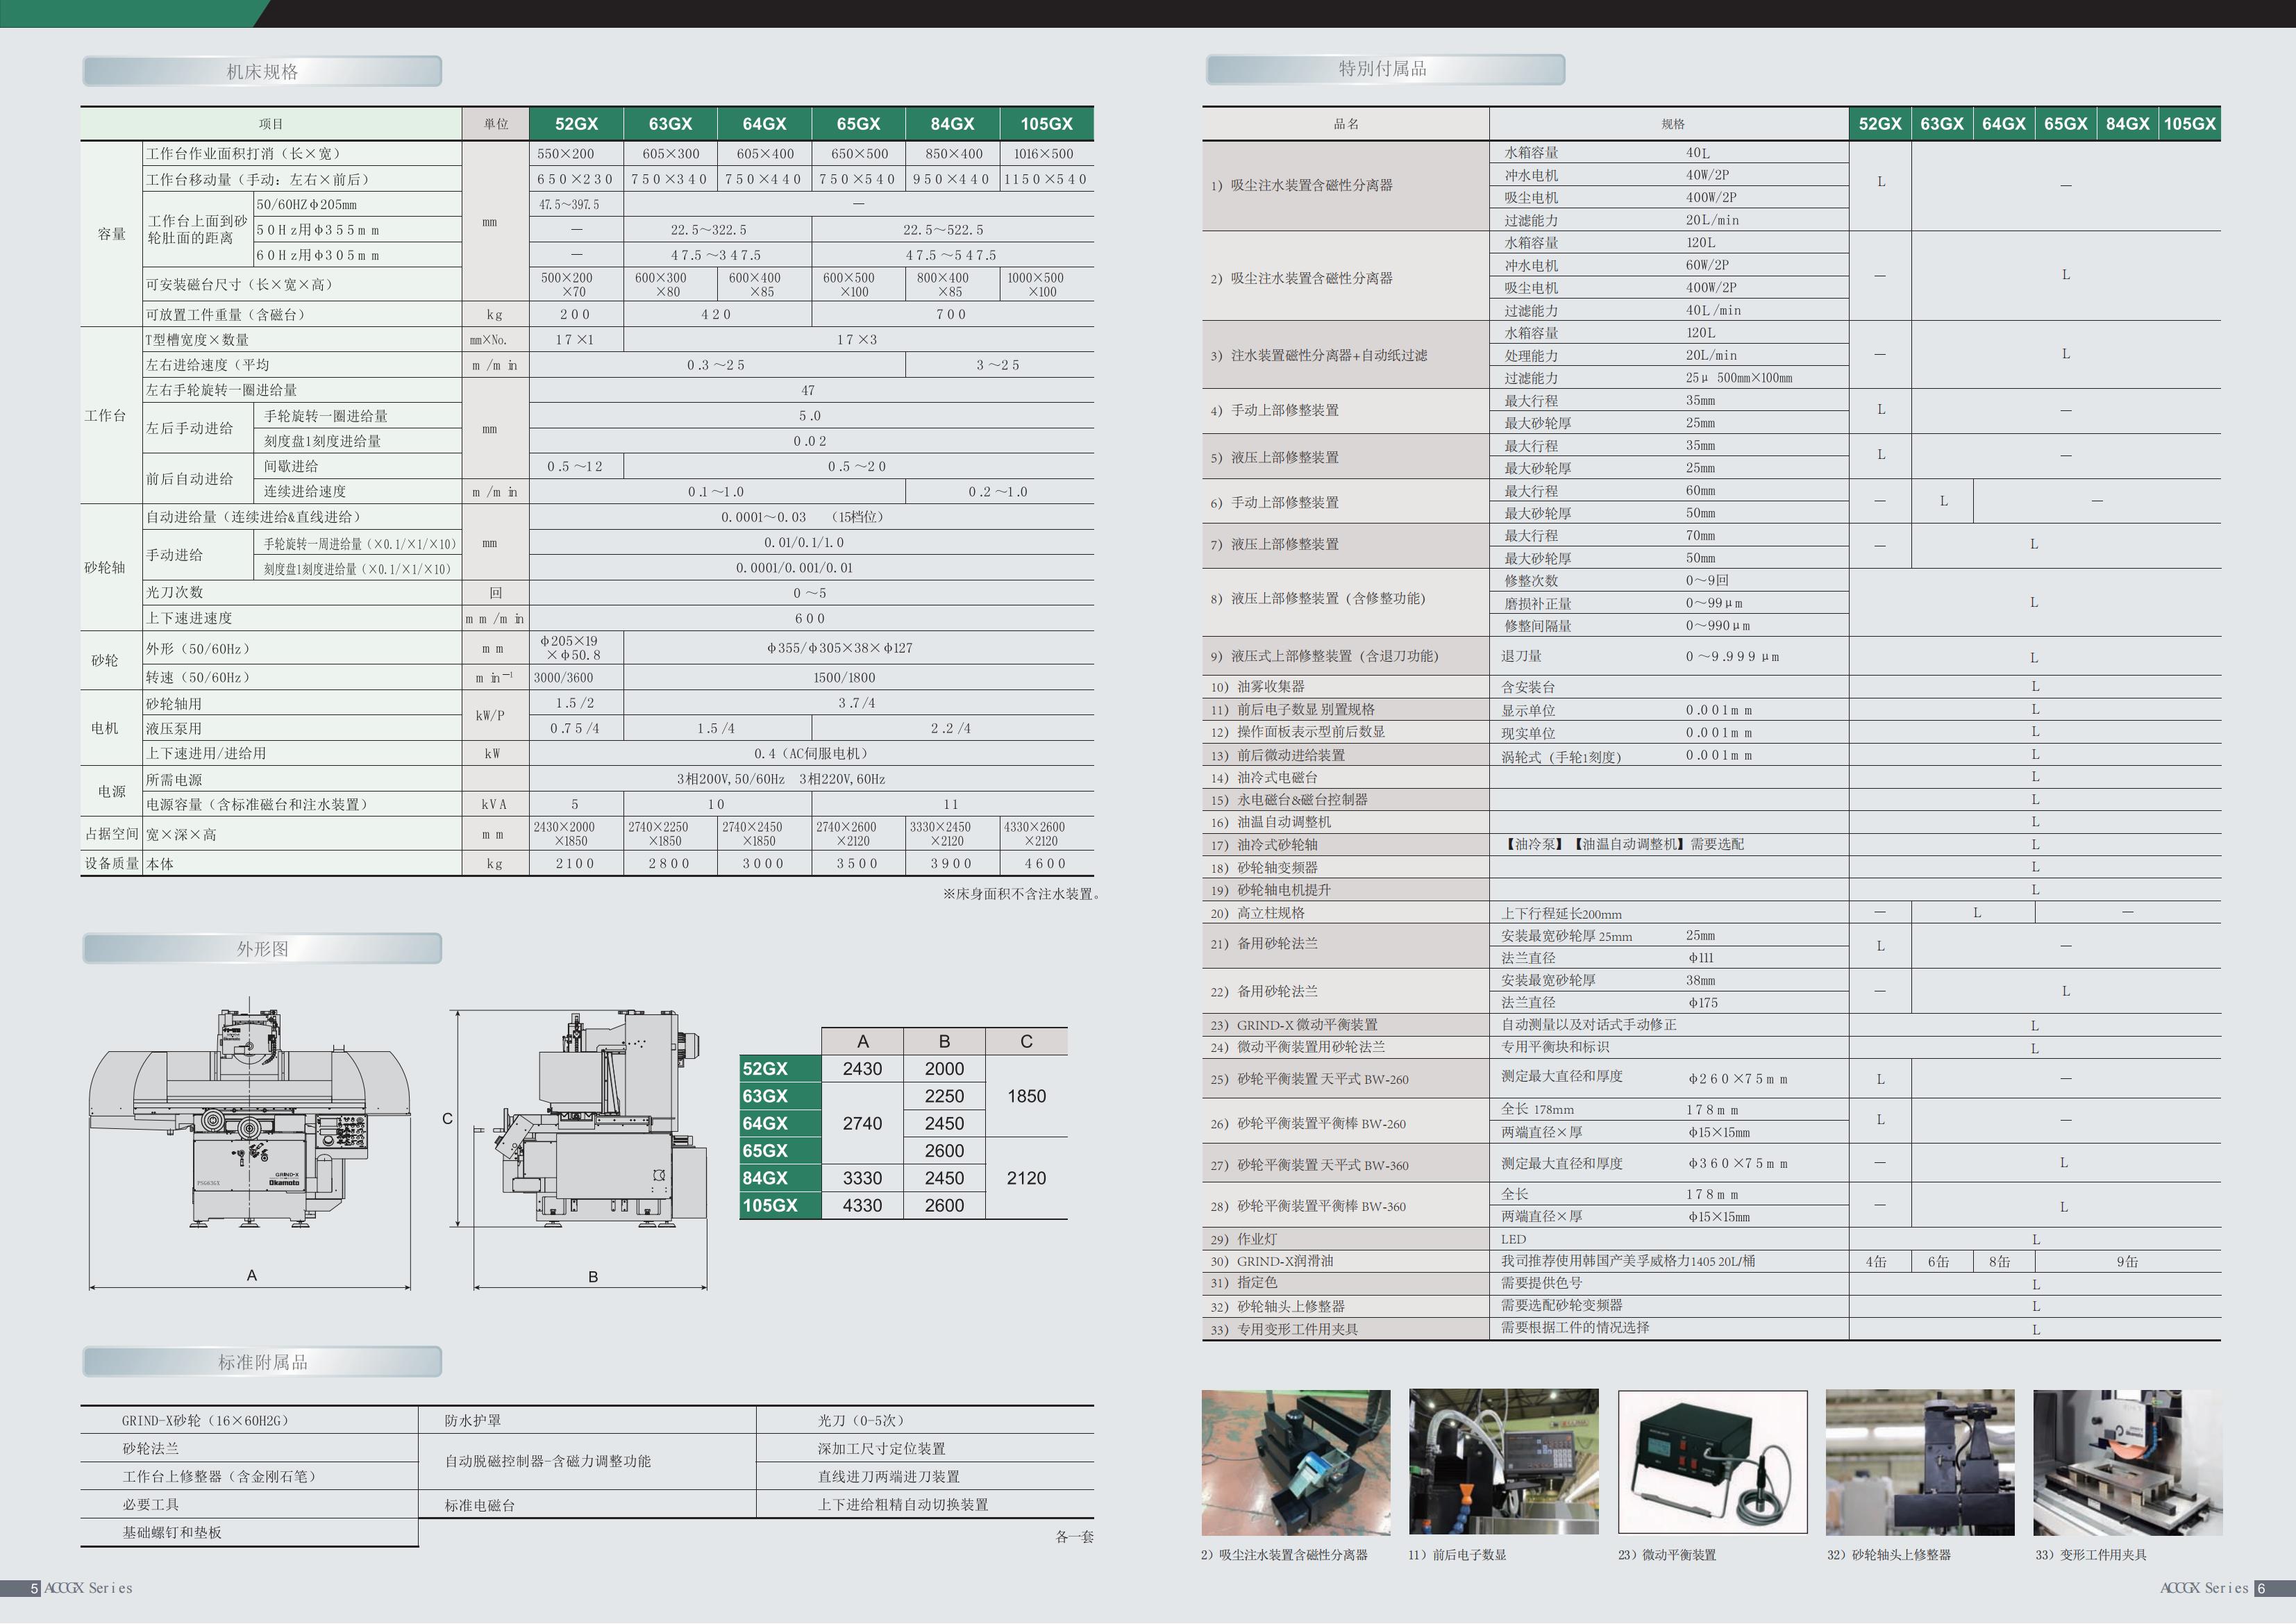The height and width of the screenshot is (1624, 2296).
Task: Select the 外形图 section header
Action: point(262,948)
